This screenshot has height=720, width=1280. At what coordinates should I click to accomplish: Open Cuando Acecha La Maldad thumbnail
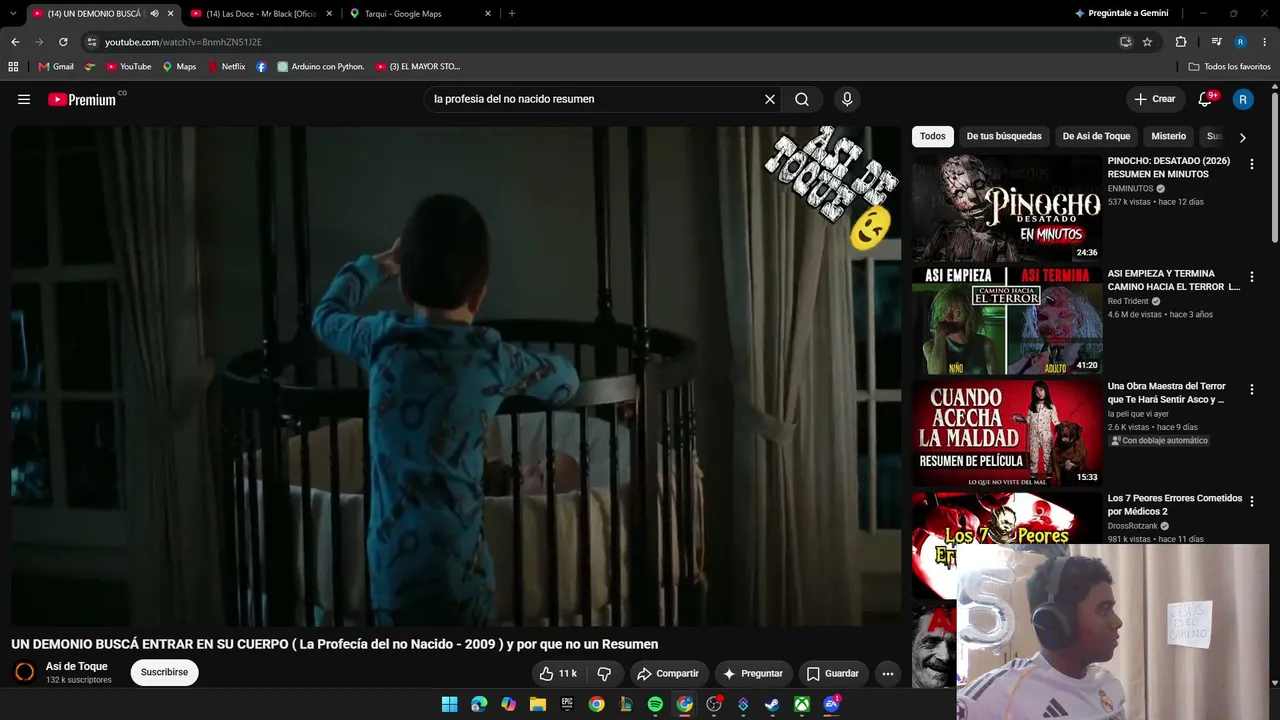tap(1007, 433)
